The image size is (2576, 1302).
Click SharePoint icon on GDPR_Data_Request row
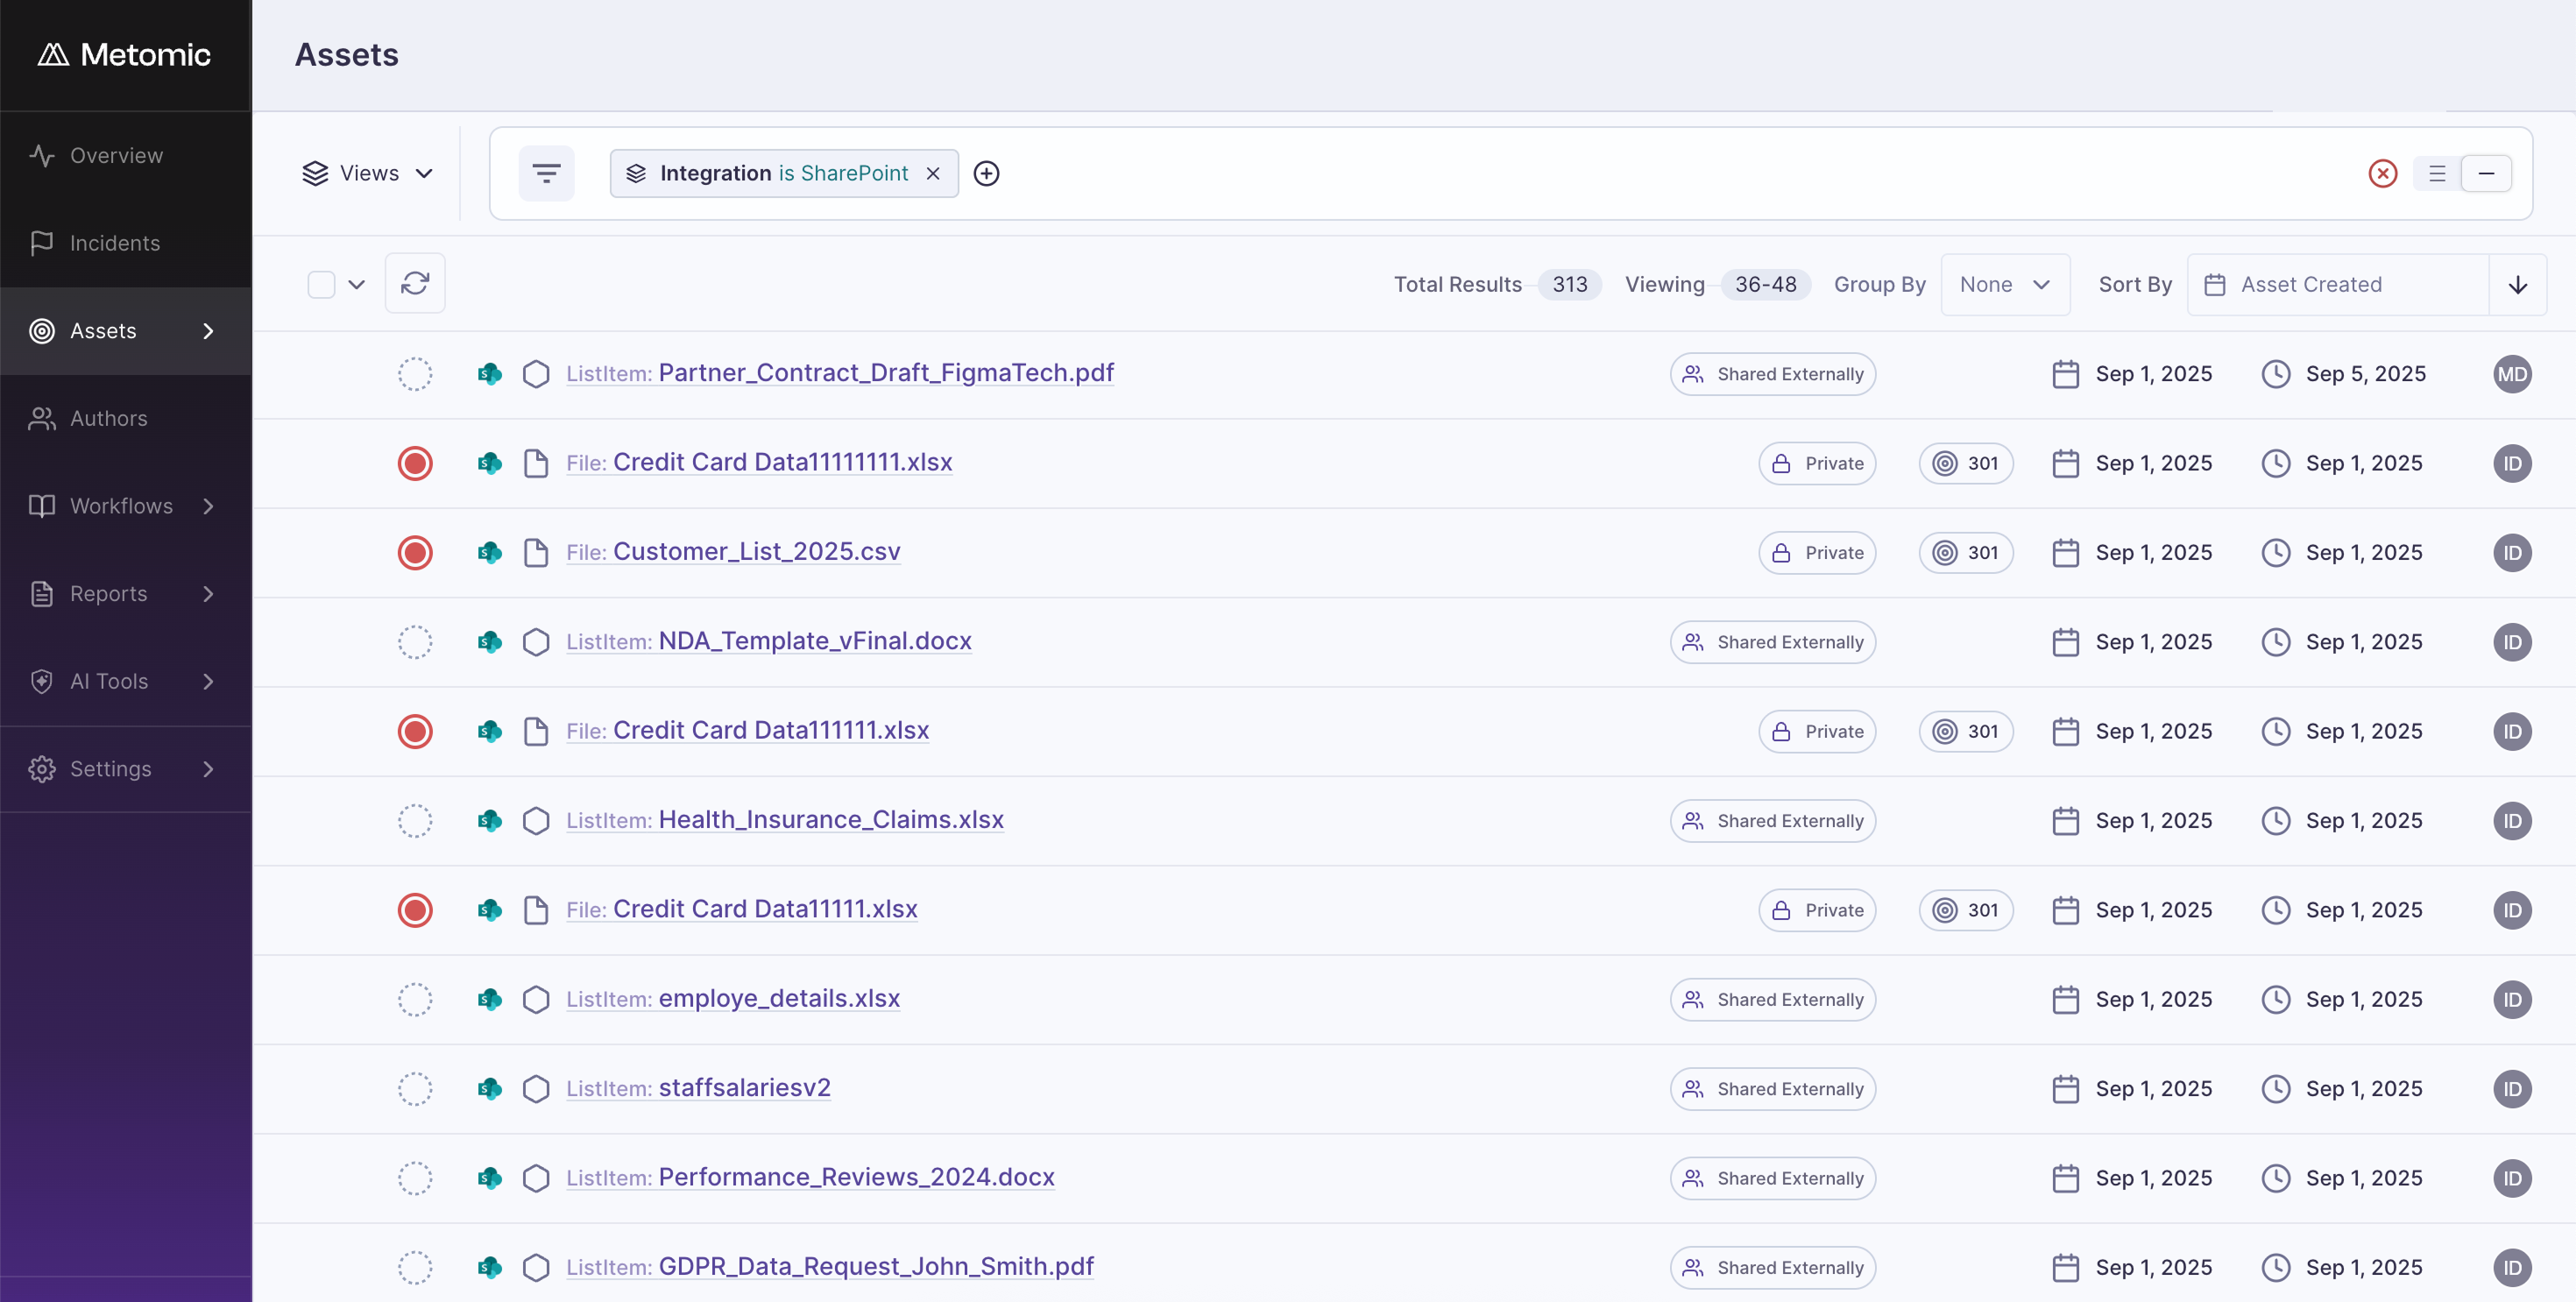[489, 1267]
